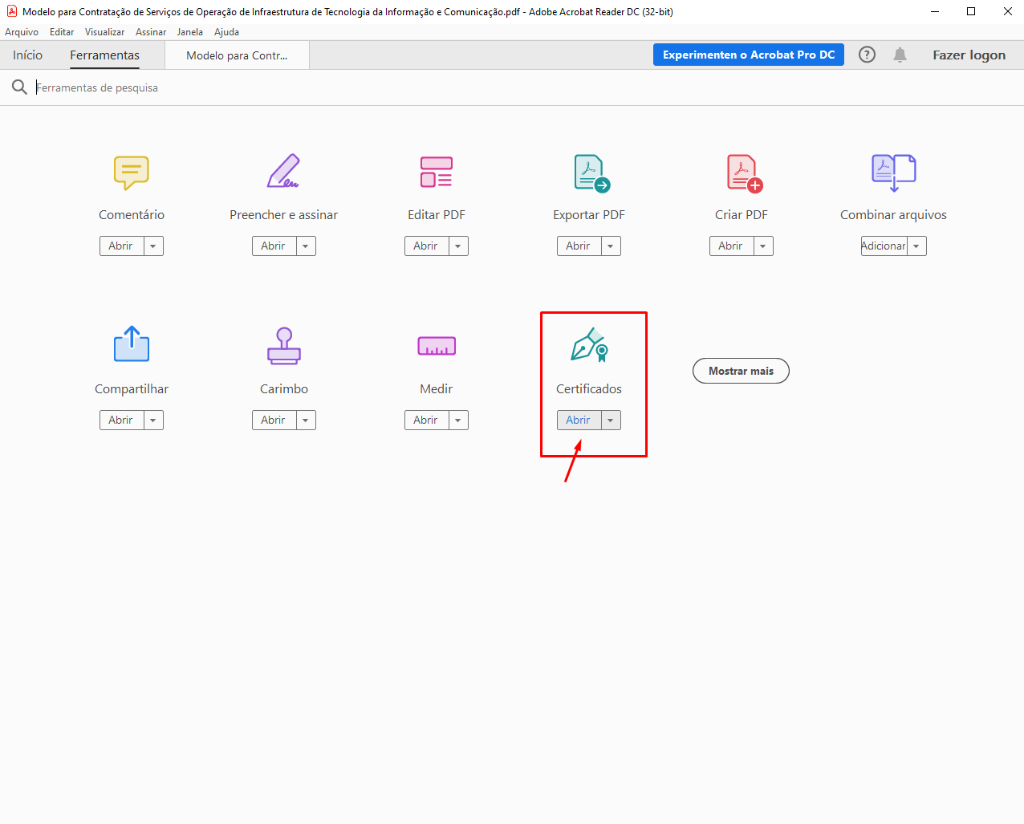The image size is (1024, 824).
Task: Open the notifications bell icon
Action: click(x=900, y=55)
